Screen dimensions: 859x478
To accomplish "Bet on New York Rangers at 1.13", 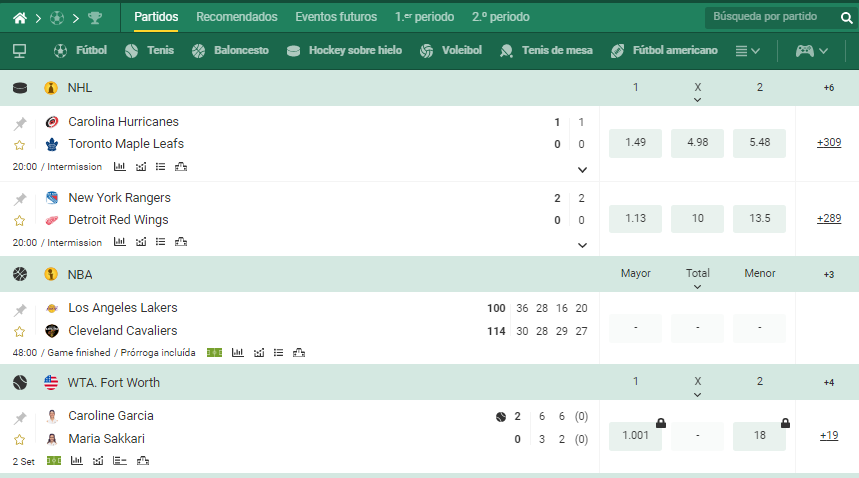I will [x=635, y=218].
